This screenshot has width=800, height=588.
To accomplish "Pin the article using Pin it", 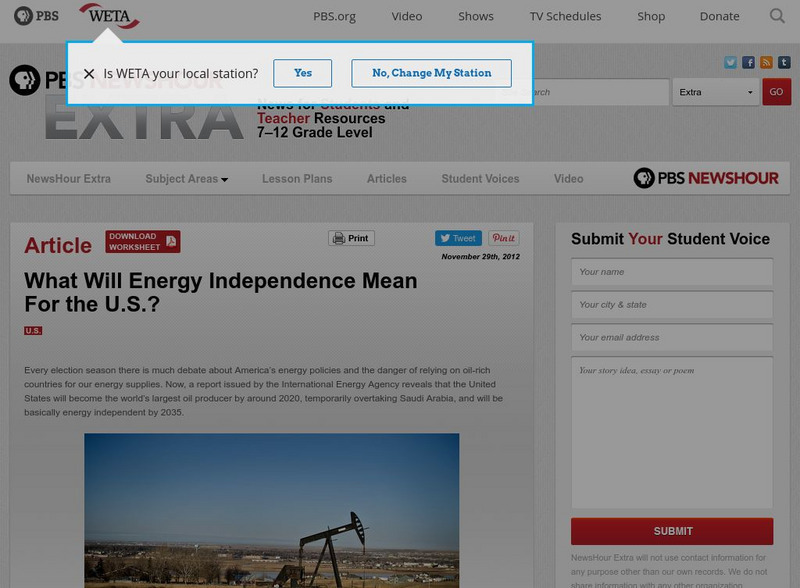I will 503,238.
